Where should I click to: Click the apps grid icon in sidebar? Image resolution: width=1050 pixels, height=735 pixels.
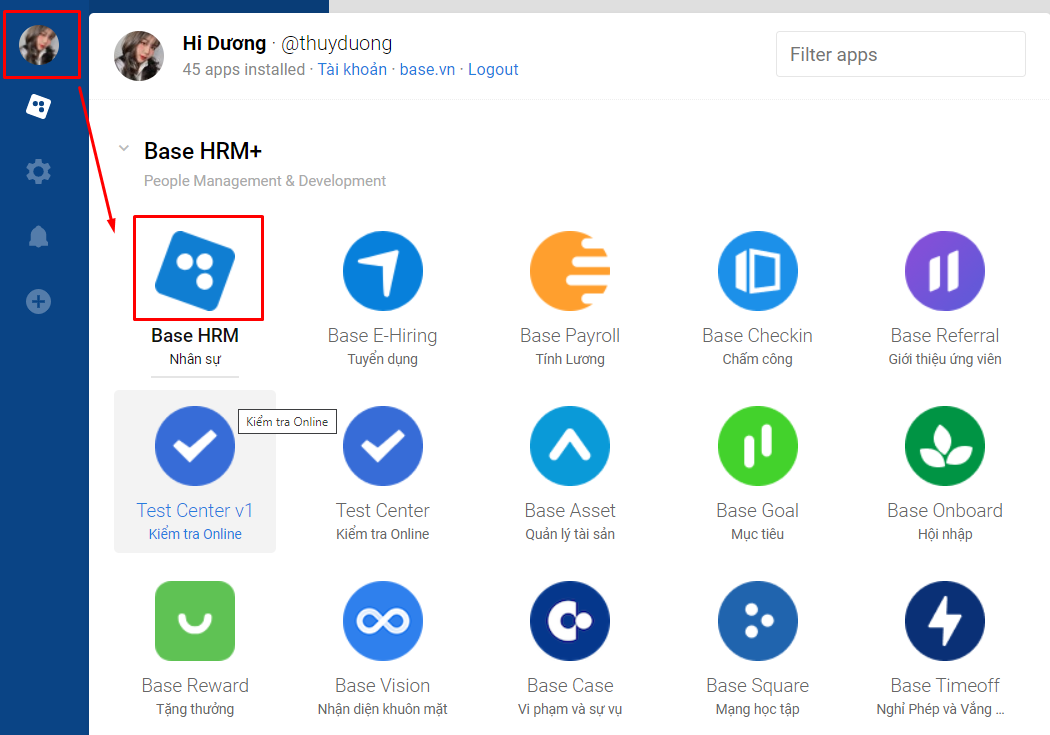coord(38,106)
